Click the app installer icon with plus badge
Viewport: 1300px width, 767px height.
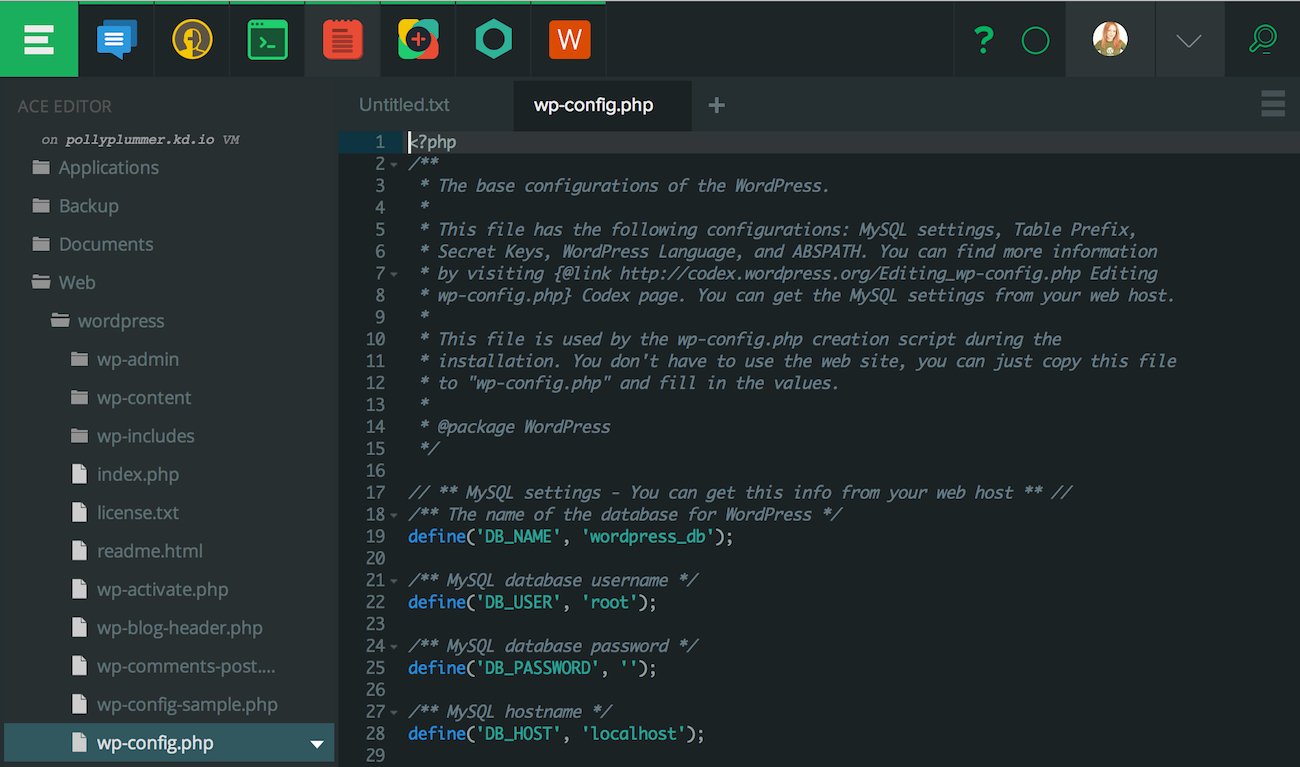click(417, 39)
